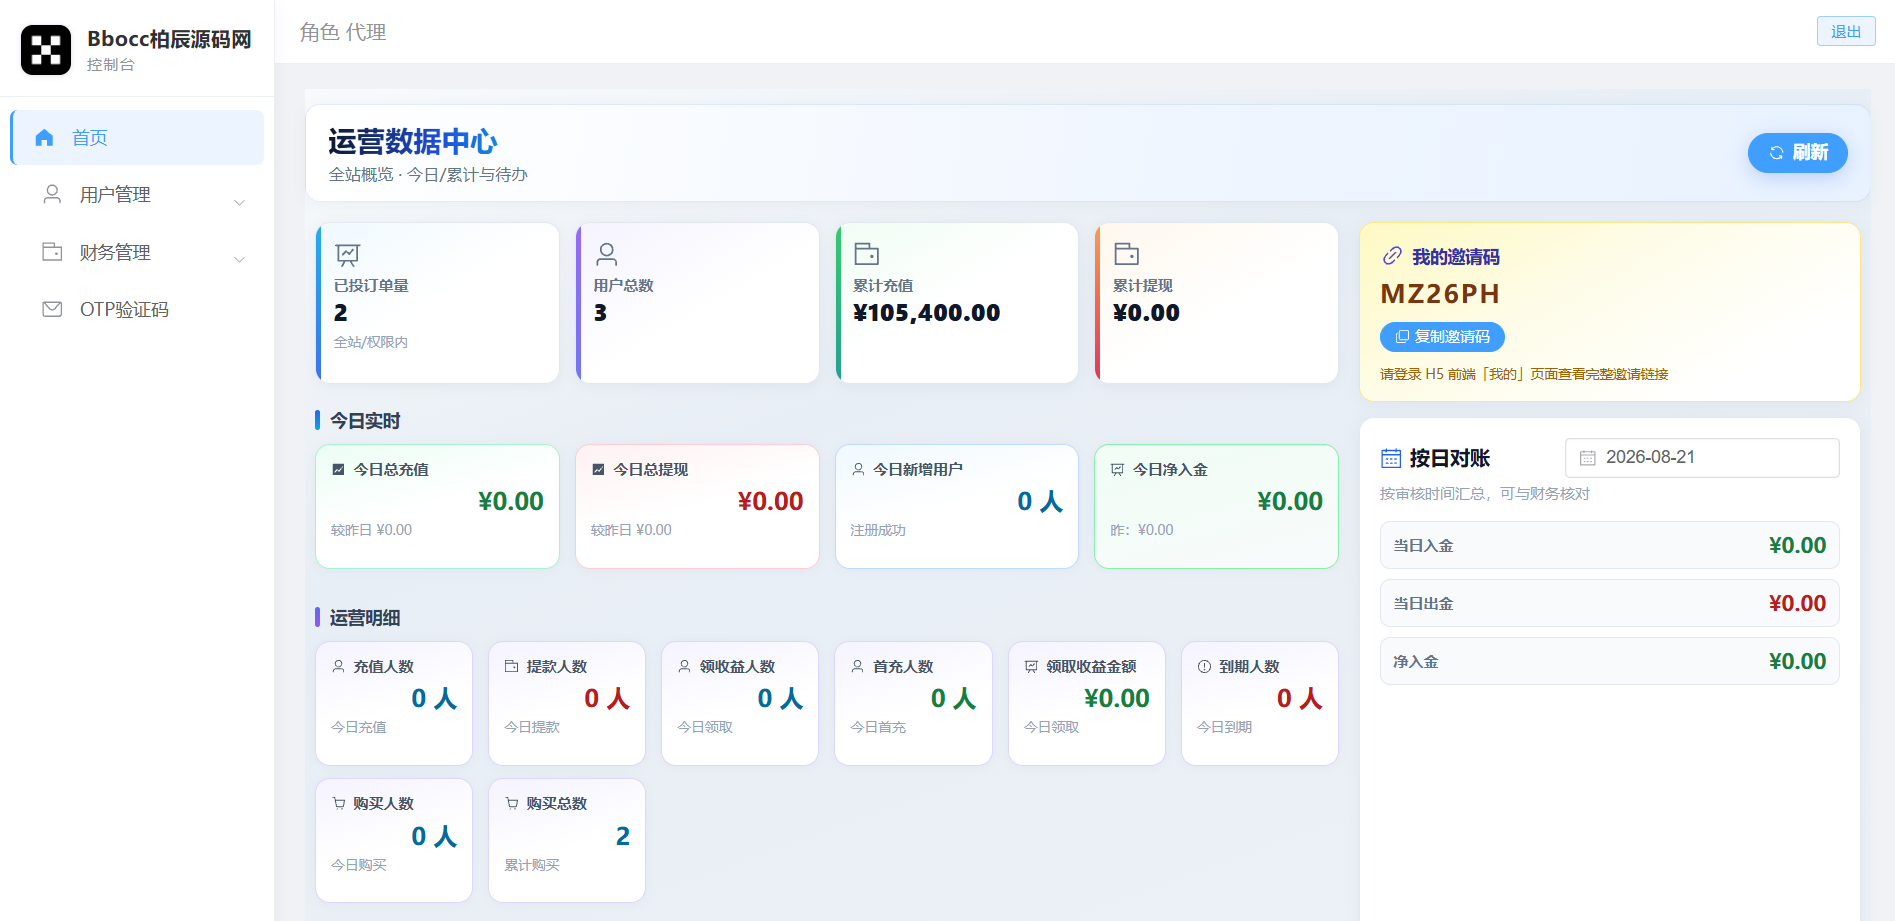1895x921 pixels.
Task: Select the 已投订单量 stat card
Action: click(x=437, y=303)
